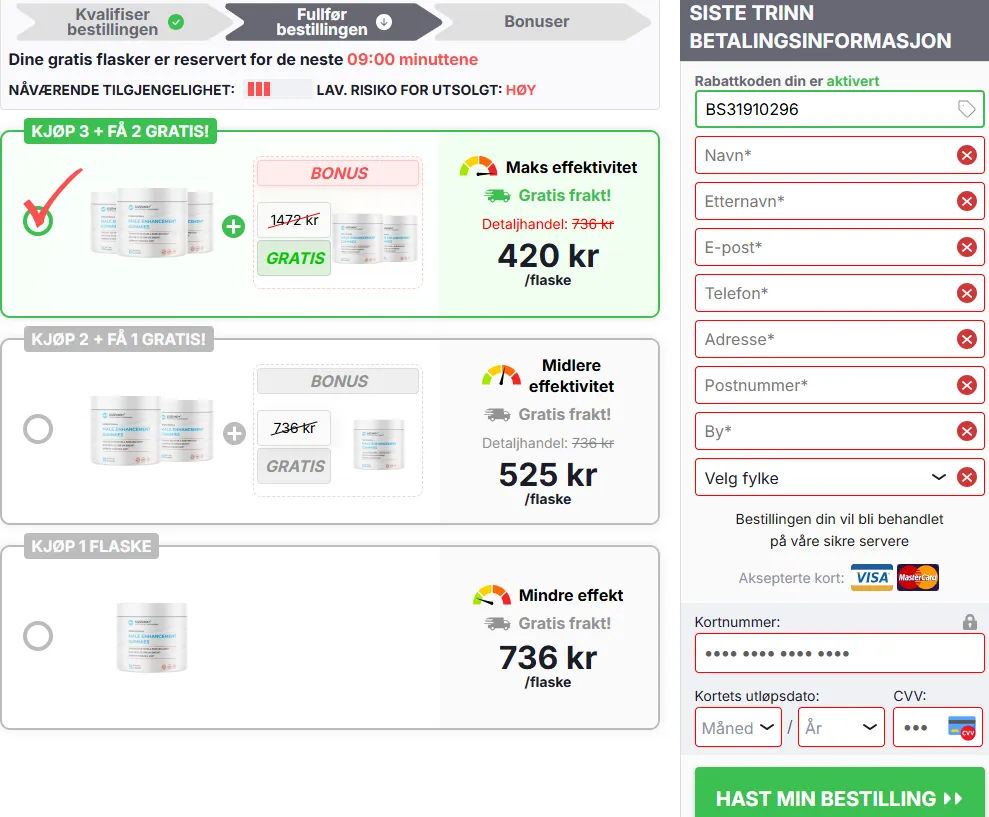Select the Kjøp 3 + få 2 gratis option

(38, 221)
